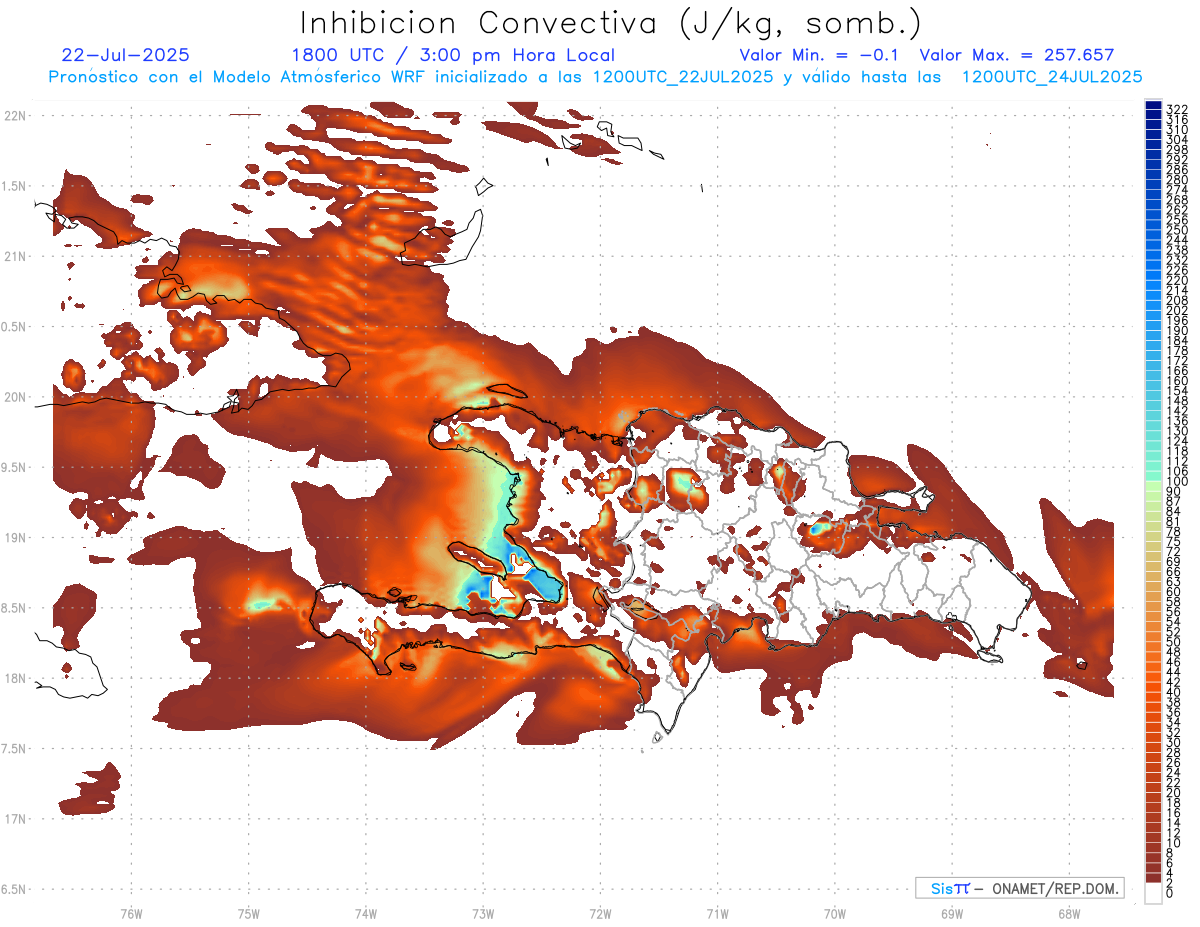Click the 17N latitude axis label

tap(16, 819)
